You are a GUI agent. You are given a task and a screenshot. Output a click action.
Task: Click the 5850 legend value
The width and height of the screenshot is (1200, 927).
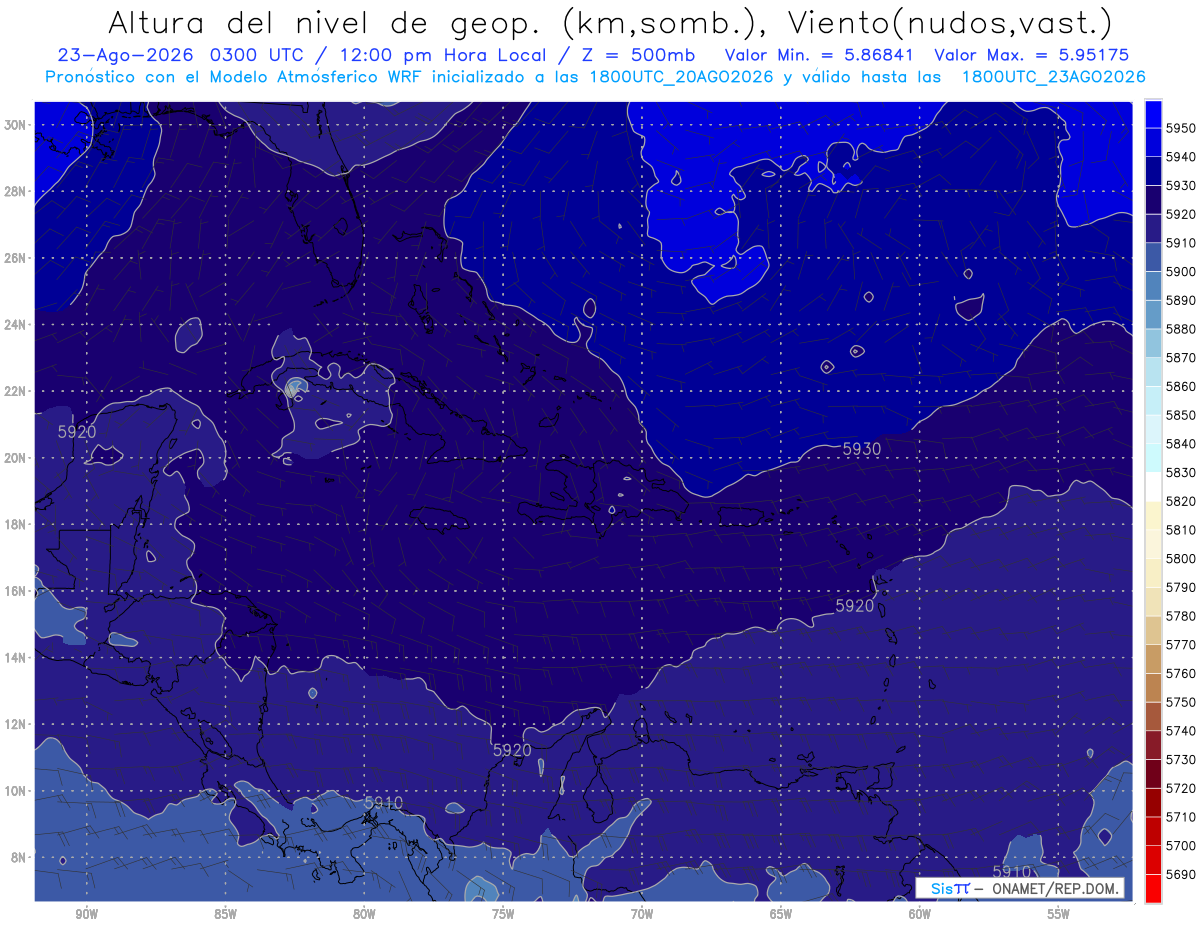1180,415
